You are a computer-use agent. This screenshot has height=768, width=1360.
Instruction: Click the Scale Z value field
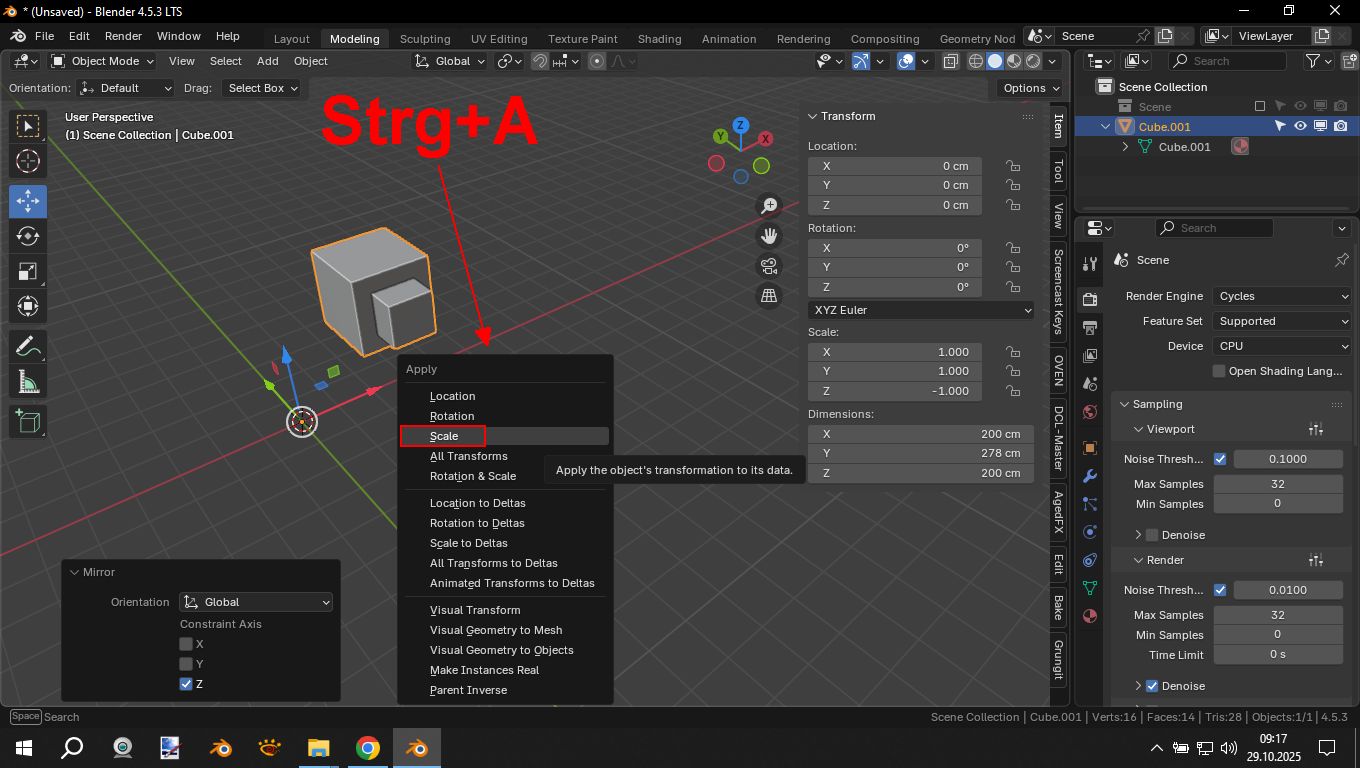click(894, 391)
